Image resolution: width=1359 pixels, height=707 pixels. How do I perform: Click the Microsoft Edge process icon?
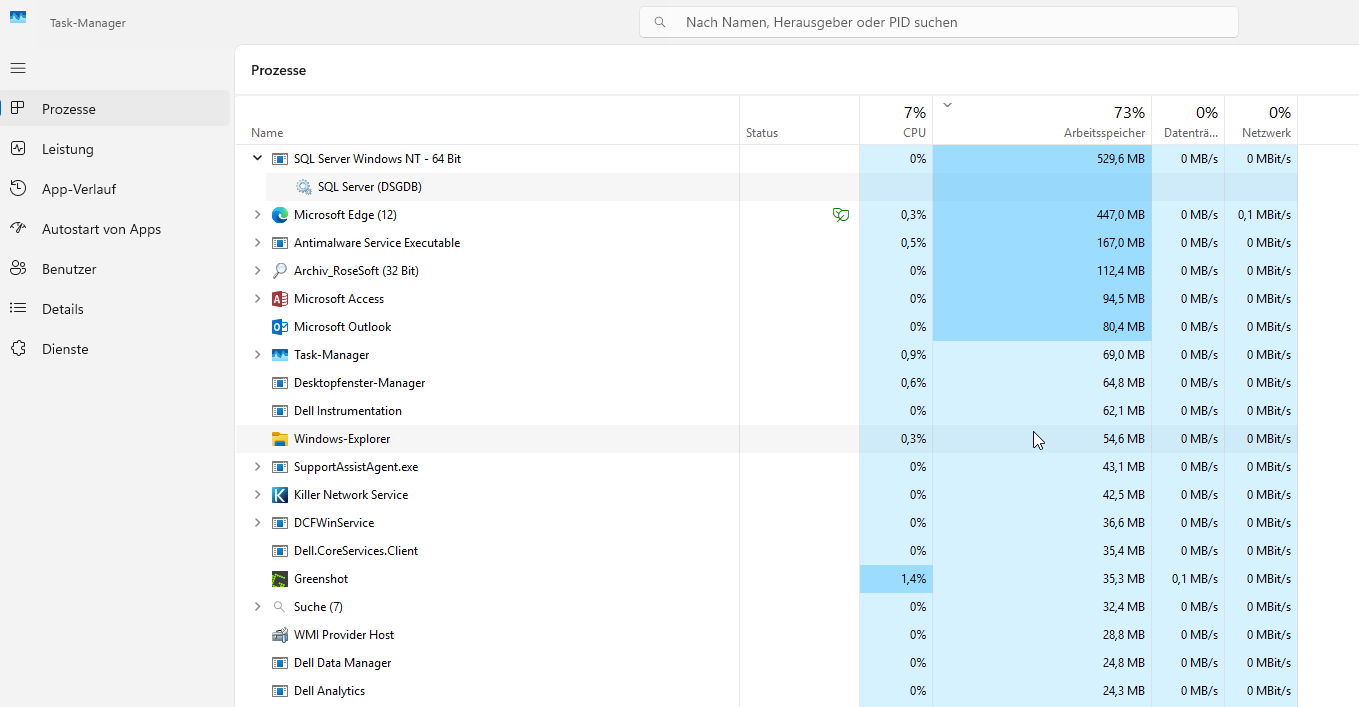pos(280,215)
